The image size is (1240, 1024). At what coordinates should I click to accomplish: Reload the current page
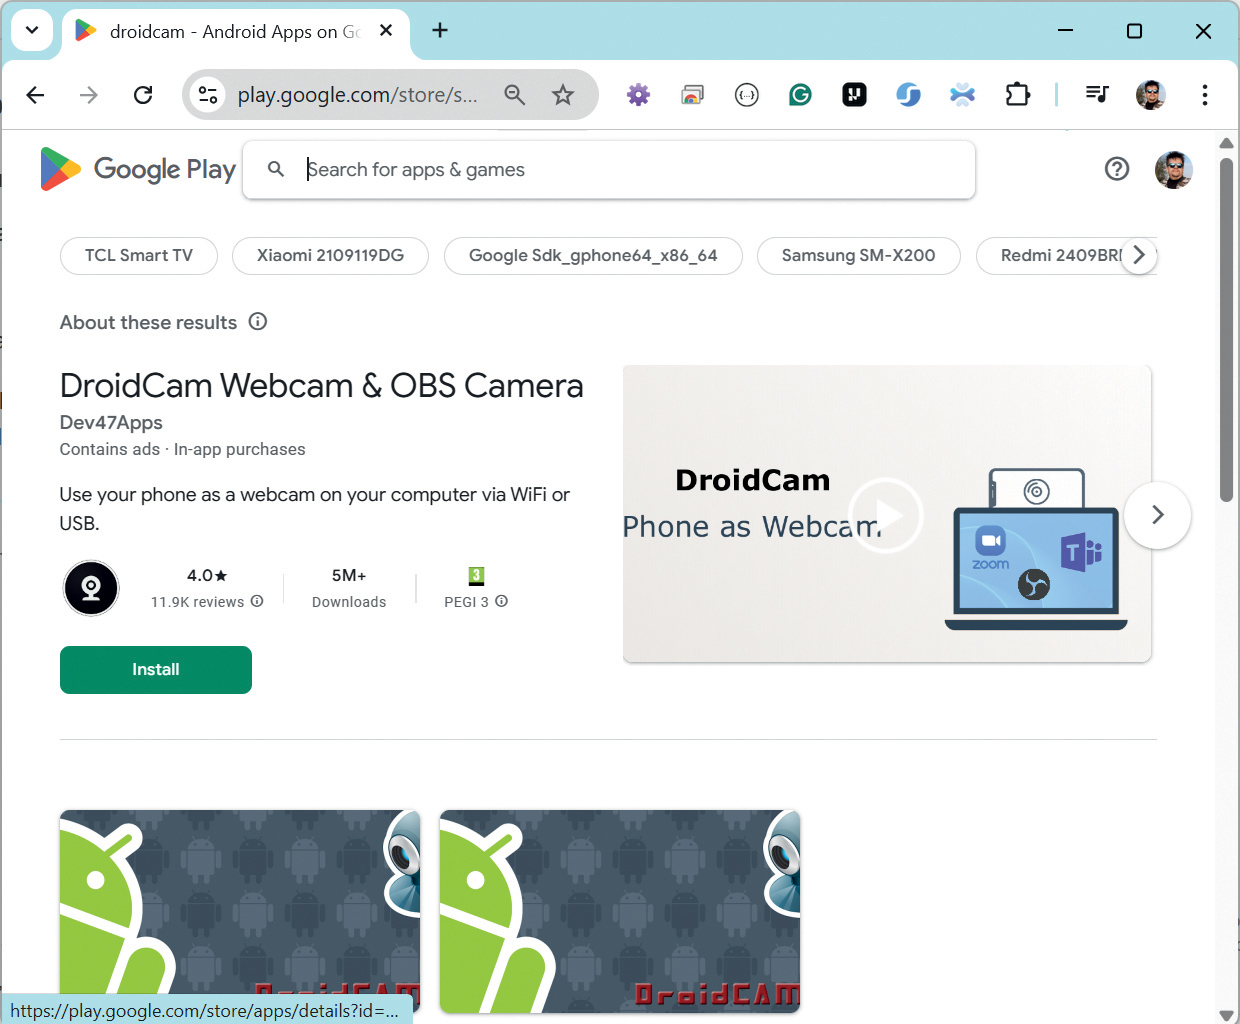pyautogui.click(x=143, y=95)
